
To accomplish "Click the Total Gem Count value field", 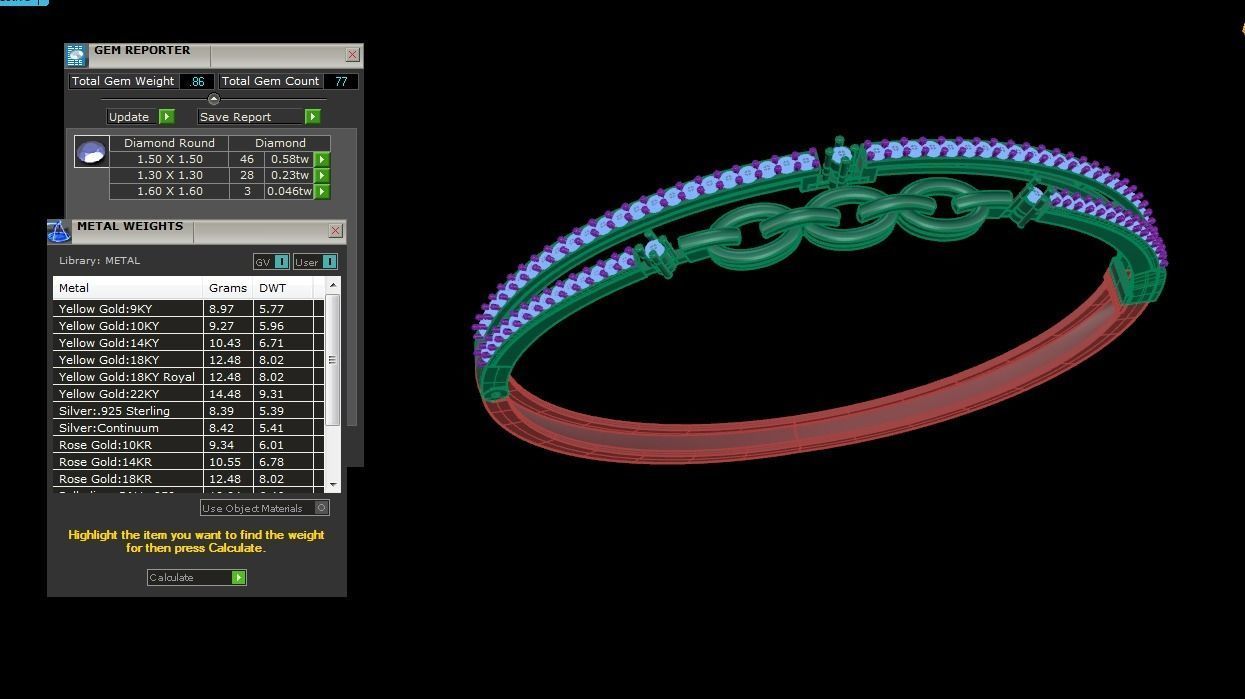I will (341, 81).
